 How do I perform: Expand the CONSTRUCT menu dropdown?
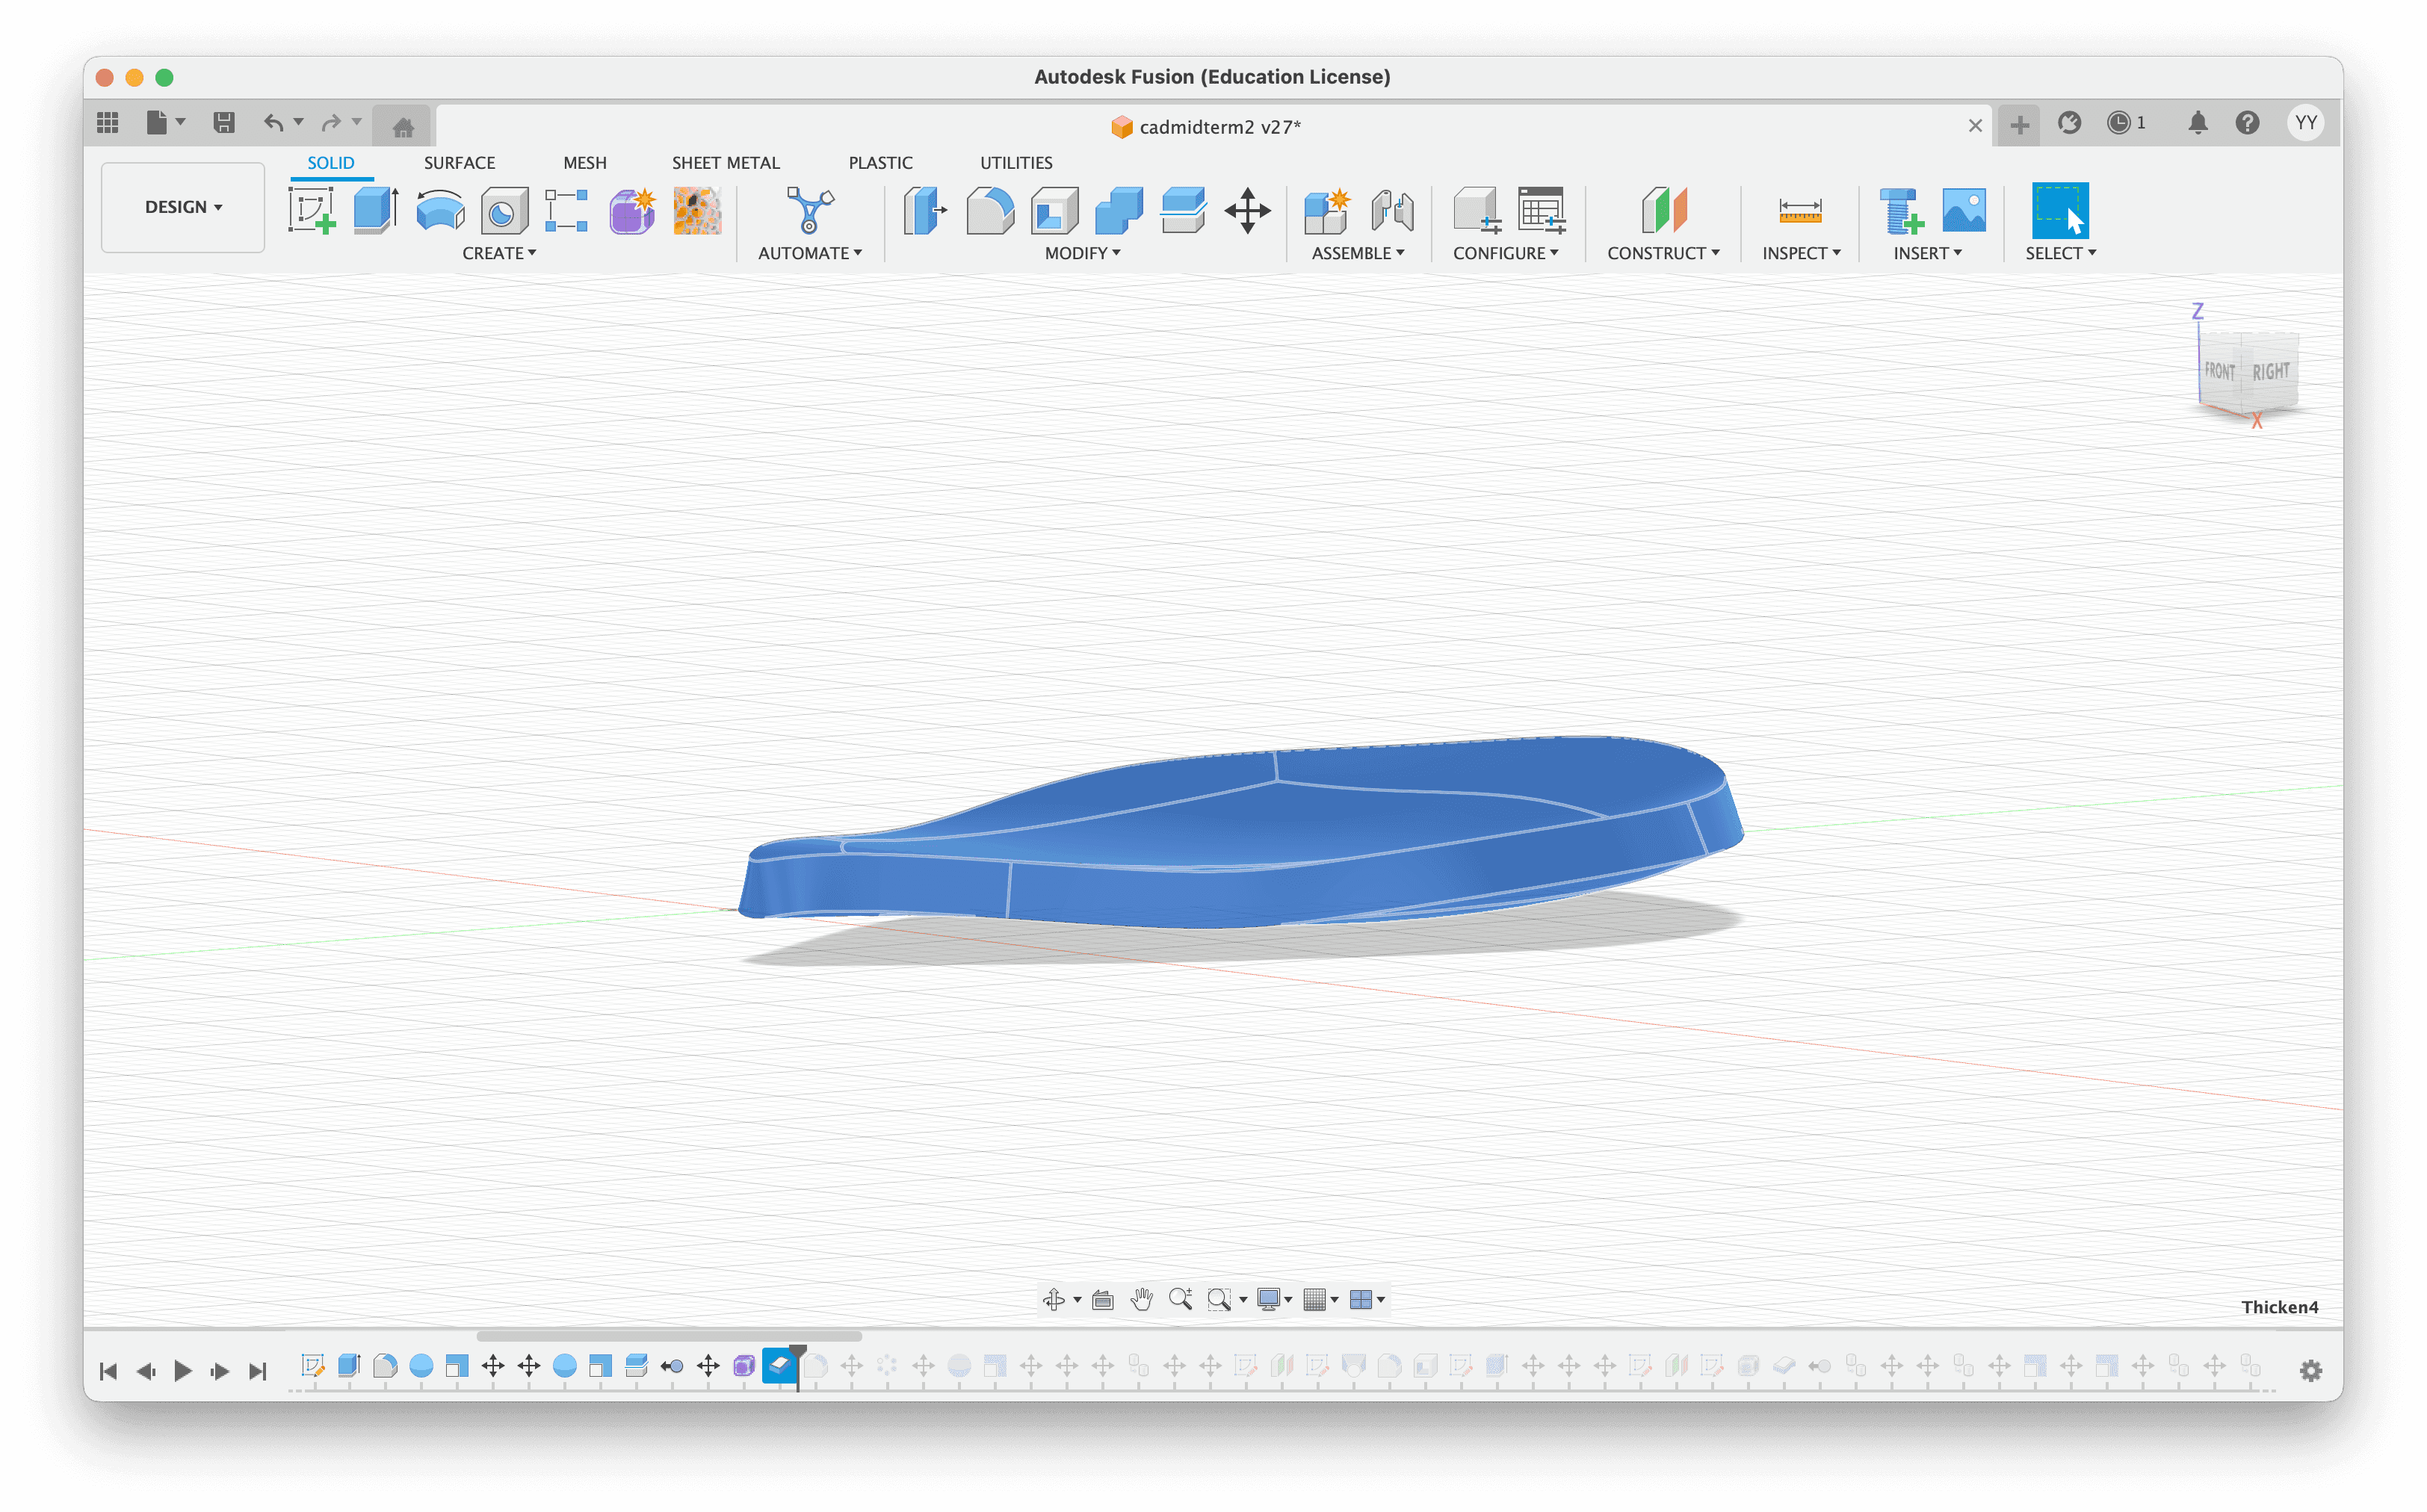tap(1662, 253)
